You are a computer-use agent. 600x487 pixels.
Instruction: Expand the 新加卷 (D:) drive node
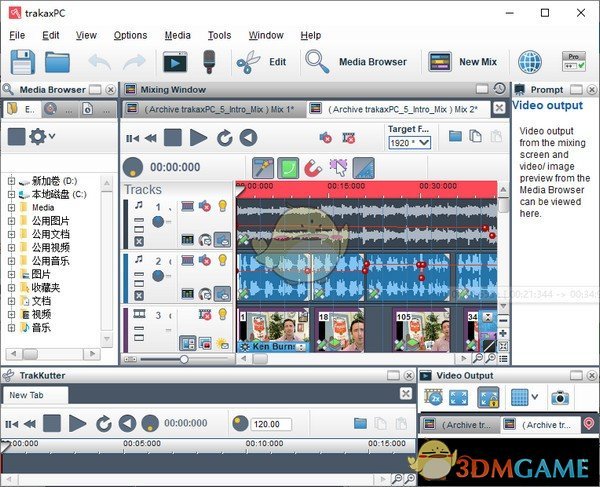pyautogui.click(x=11, y=181)
